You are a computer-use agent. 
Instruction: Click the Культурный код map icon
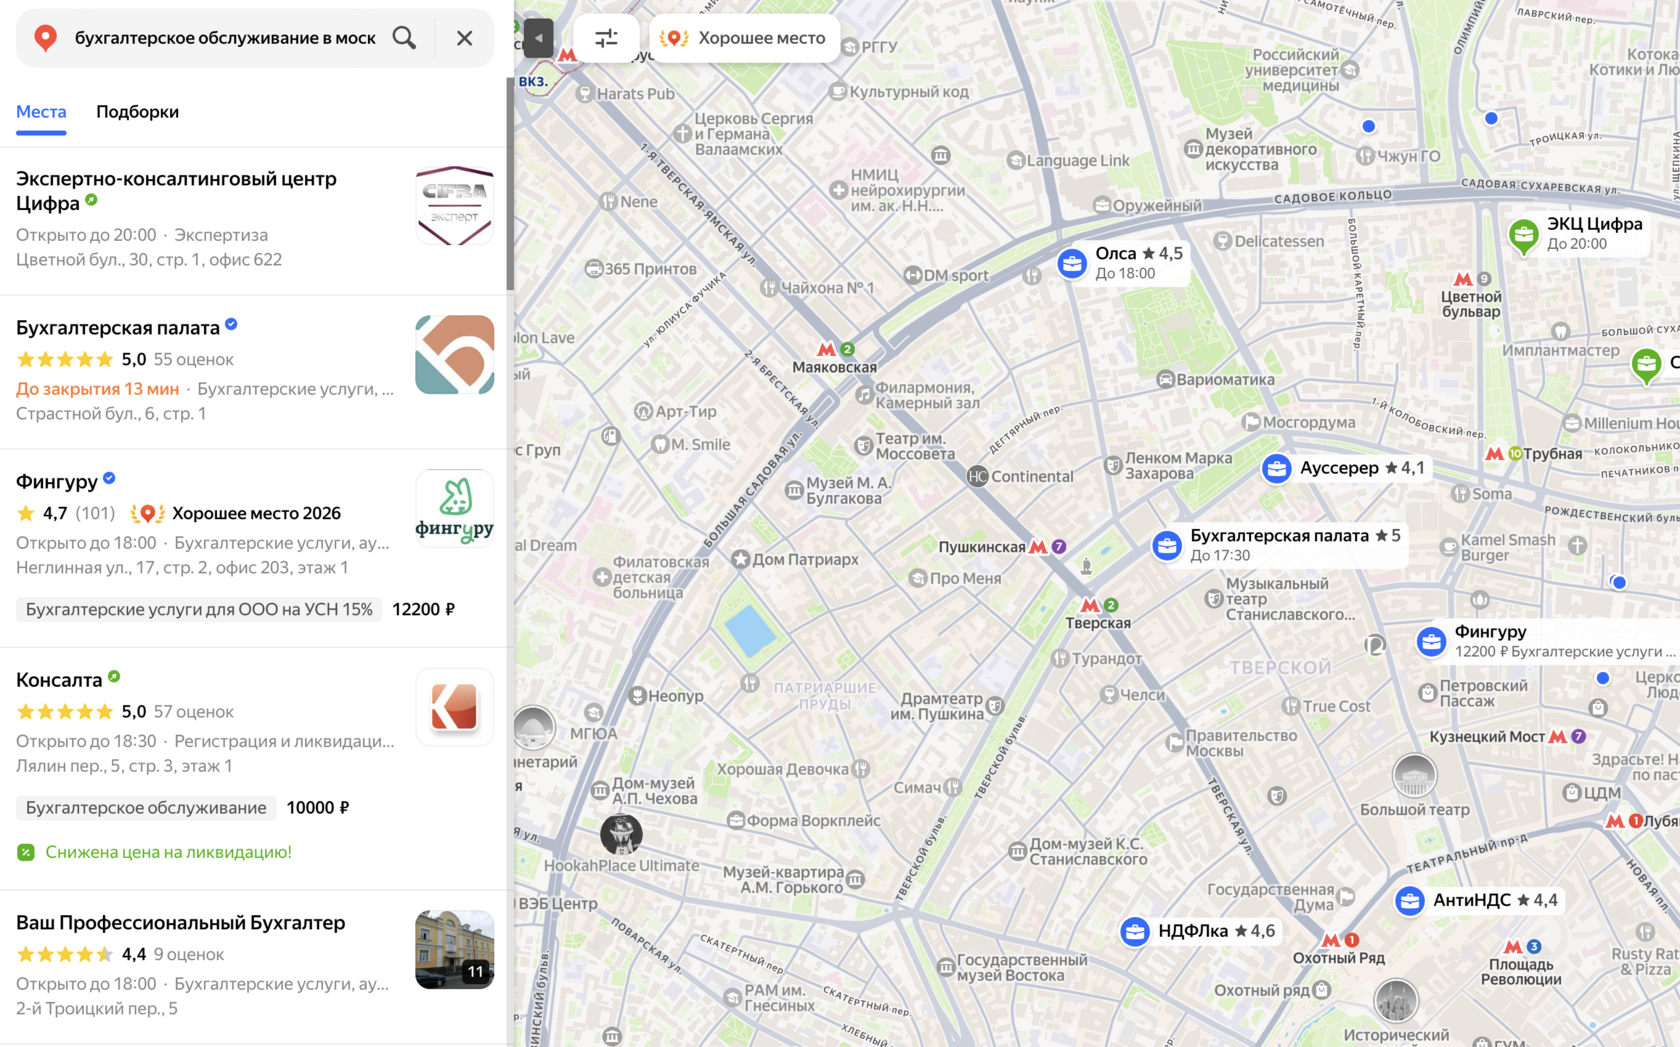pyautogui.click(x=838, y=92)
